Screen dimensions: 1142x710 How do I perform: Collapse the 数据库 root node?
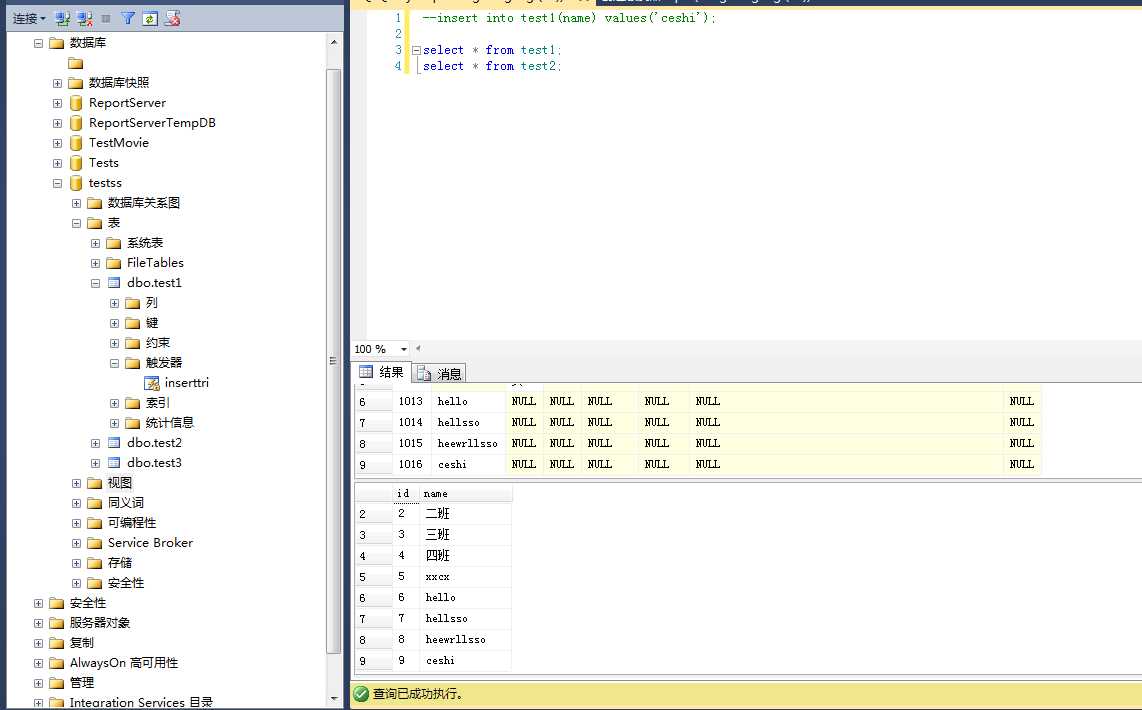[39, 43]
